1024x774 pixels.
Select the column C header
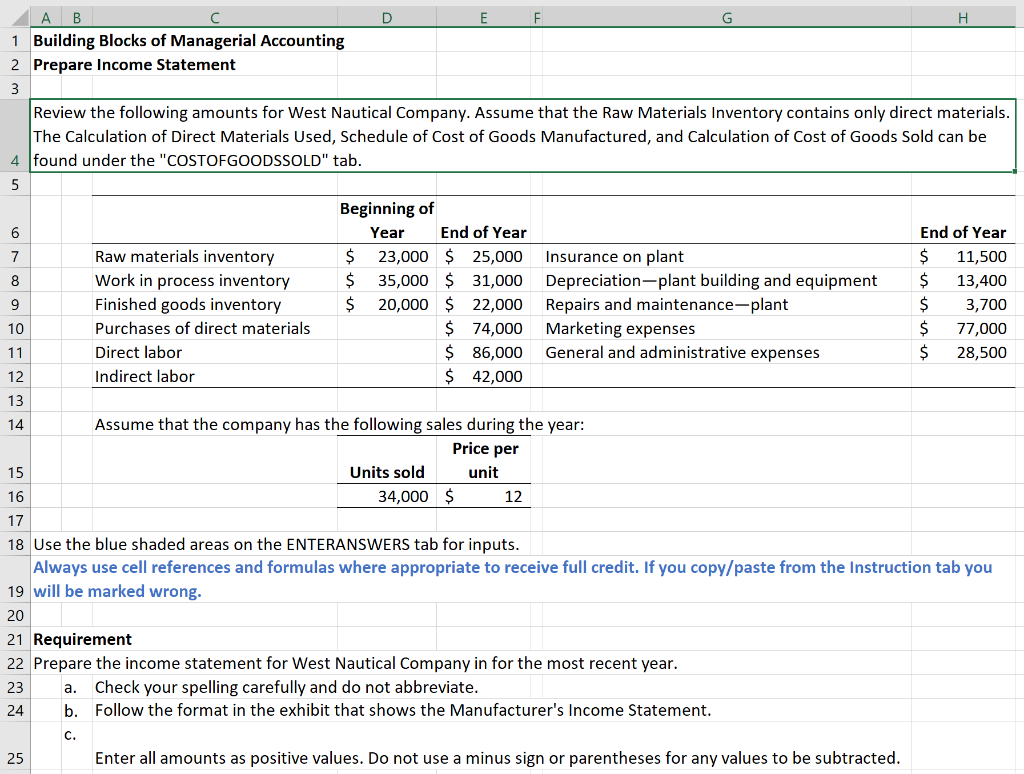(x=214, y=17)
